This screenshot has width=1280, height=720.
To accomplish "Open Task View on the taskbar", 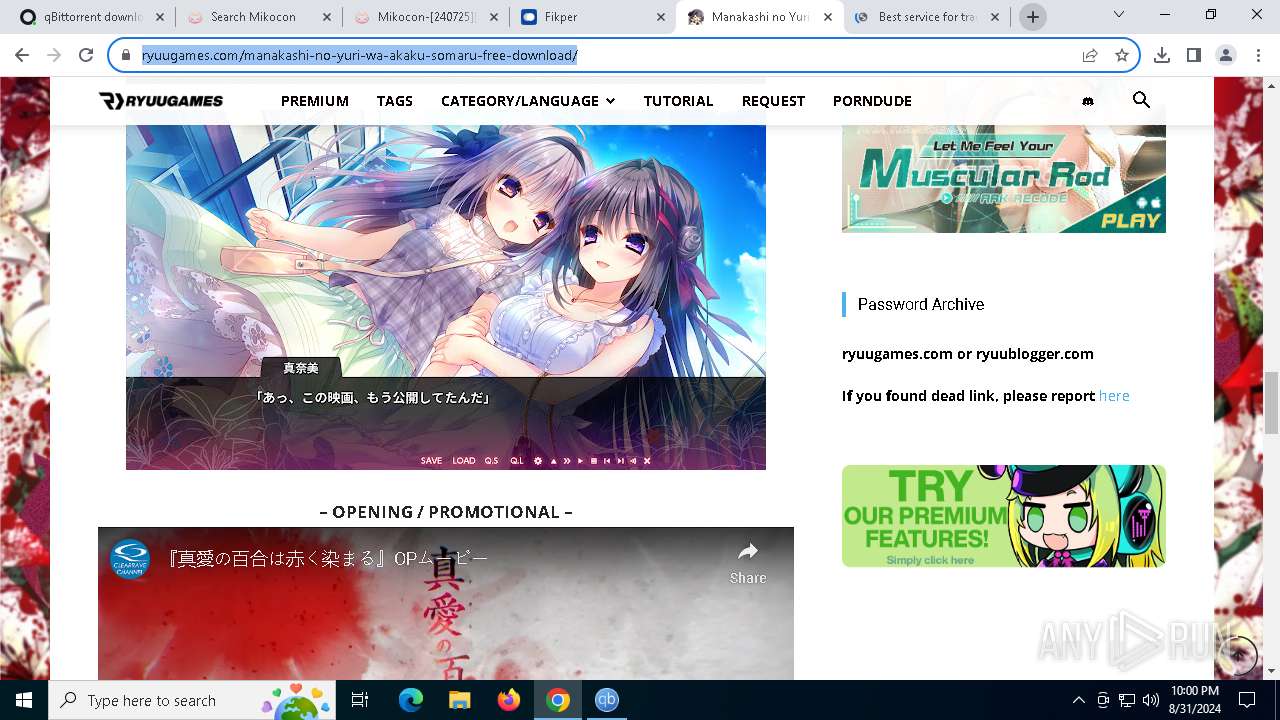I will [361, 700].
